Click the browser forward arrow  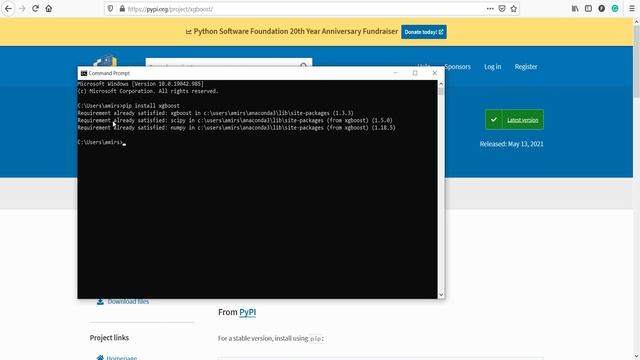point(22,9)
